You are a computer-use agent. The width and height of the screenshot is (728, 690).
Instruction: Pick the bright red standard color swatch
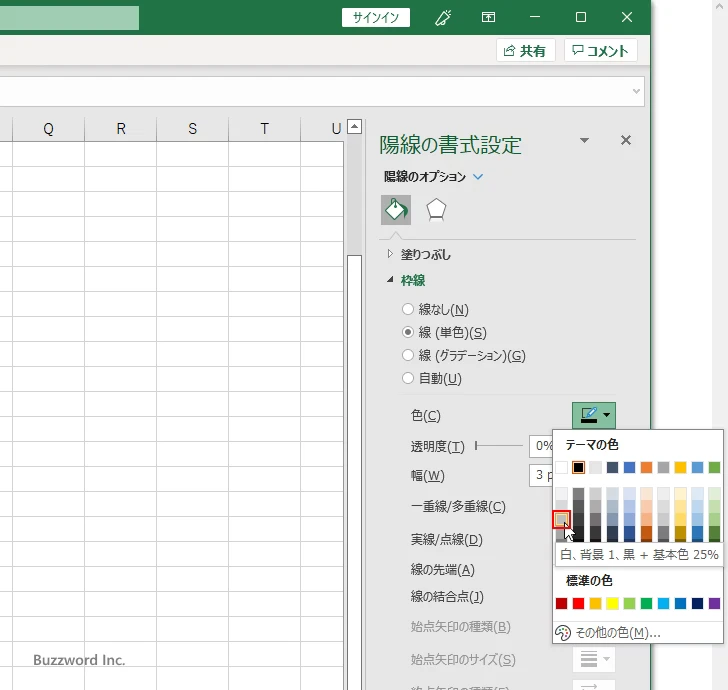pyautogui.click(x=578, y=603)
